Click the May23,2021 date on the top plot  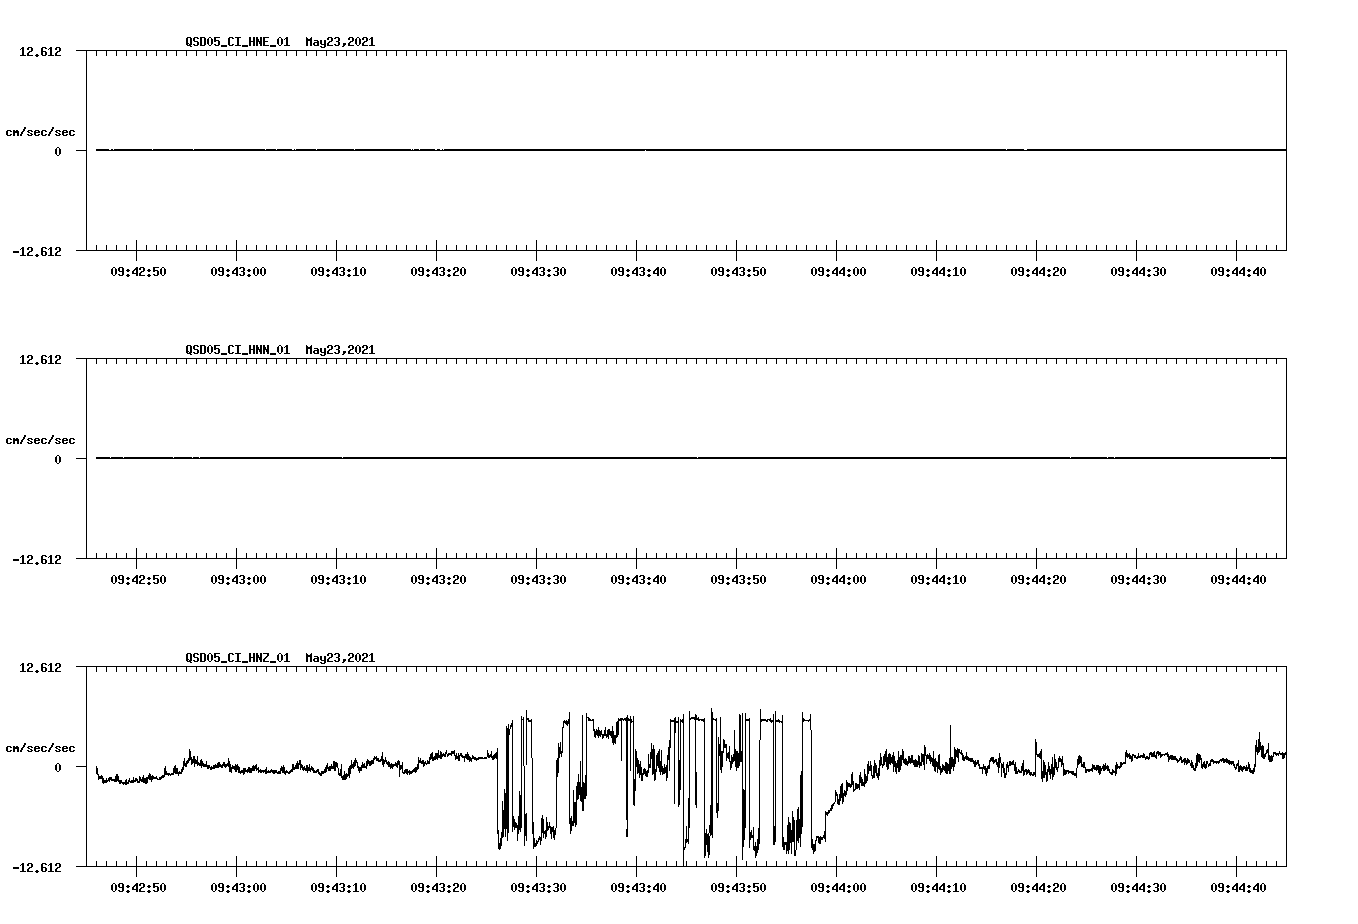click(340, 42)
